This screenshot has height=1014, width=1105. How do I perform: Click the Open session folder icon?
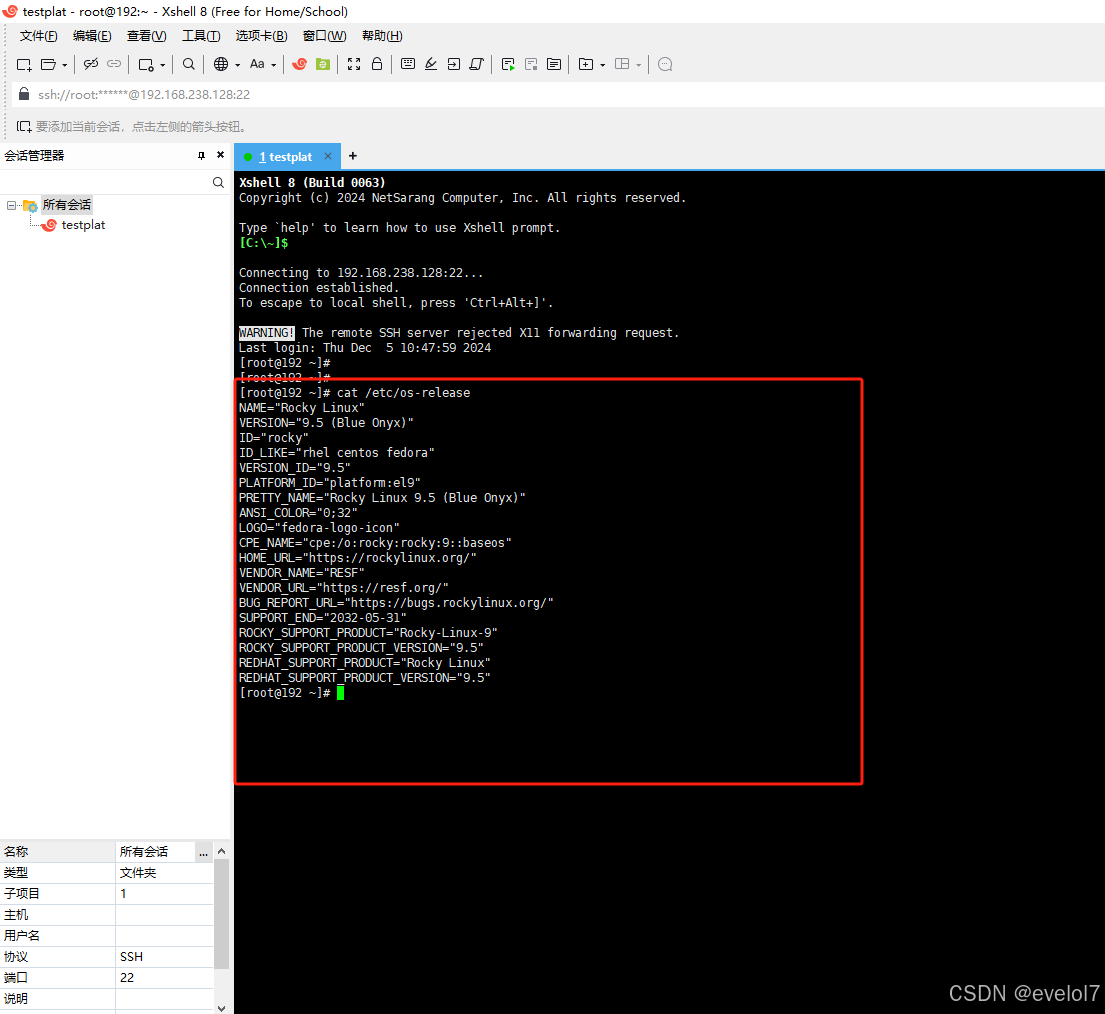pyautogui.click(x=48, y=64)
